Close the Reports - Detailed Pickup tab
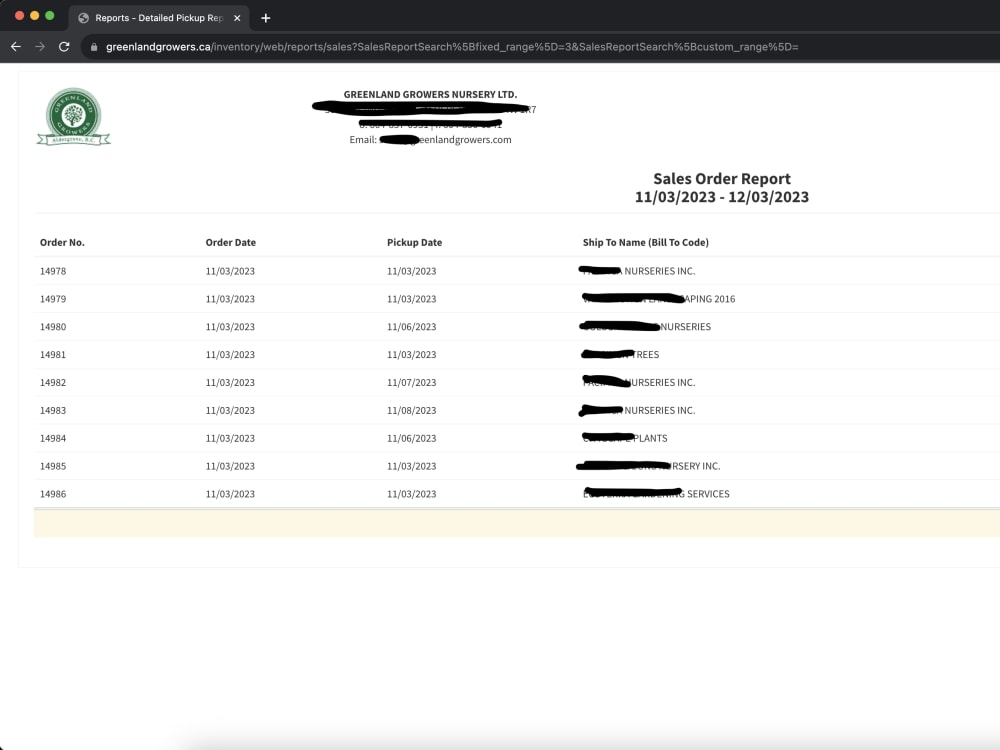Image resolution: width=1000 pixels, height=750 pixels. click(x=237, y=18)
